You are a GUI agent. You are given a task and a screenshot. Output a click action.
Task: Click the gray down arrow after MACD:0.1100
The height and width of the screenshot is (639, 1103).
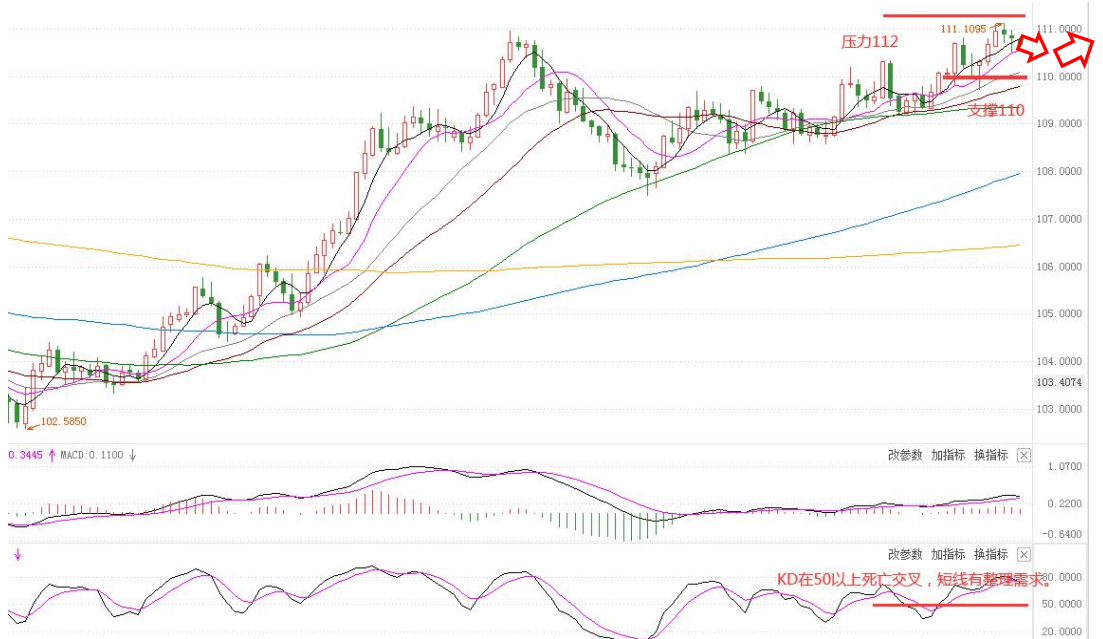tap(132, 455)
